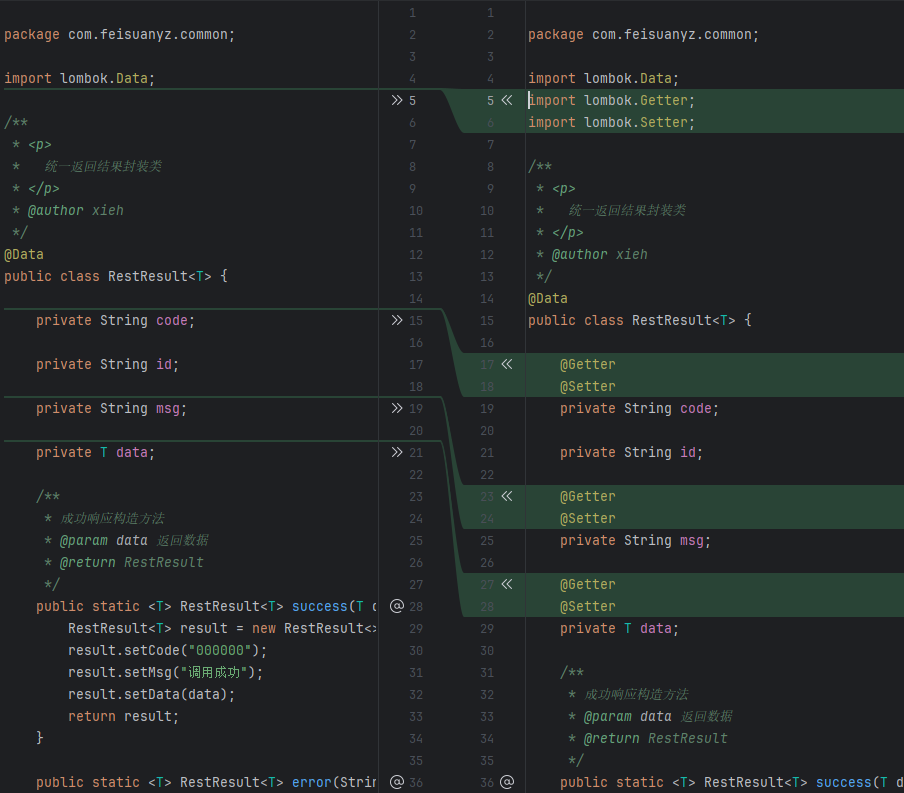
Task: Click the @Data annotation in the right pane
Action: coord(548,298)
